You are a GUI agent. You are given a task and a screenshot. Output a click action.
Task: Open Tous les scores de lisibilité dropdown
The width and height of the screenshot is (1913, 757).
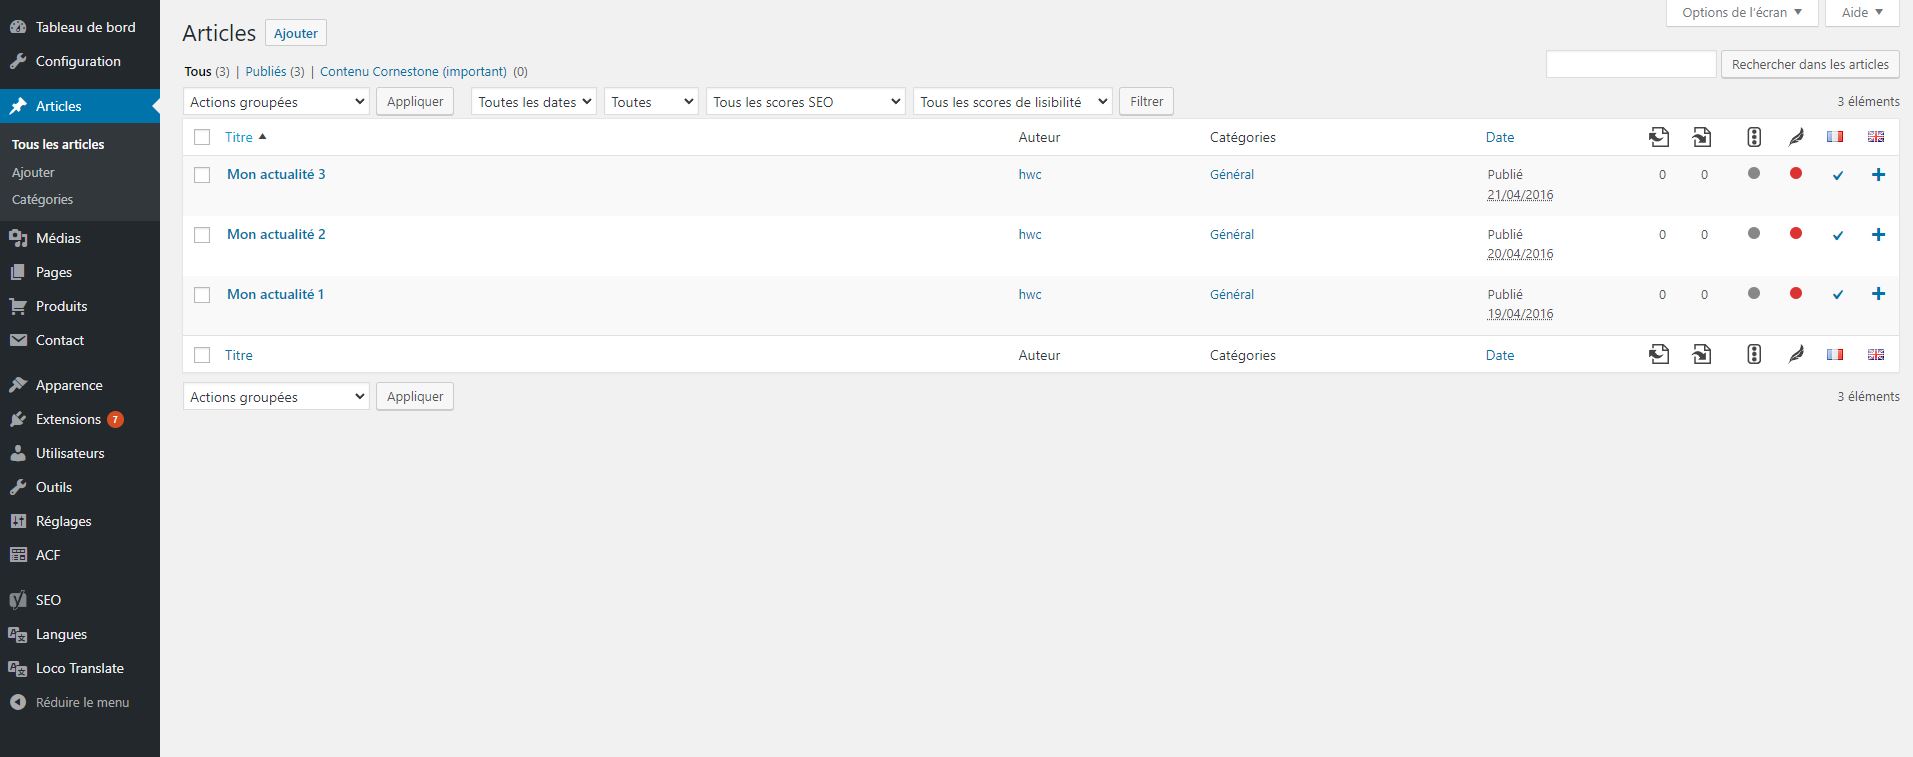click(x=1013, y=102)
